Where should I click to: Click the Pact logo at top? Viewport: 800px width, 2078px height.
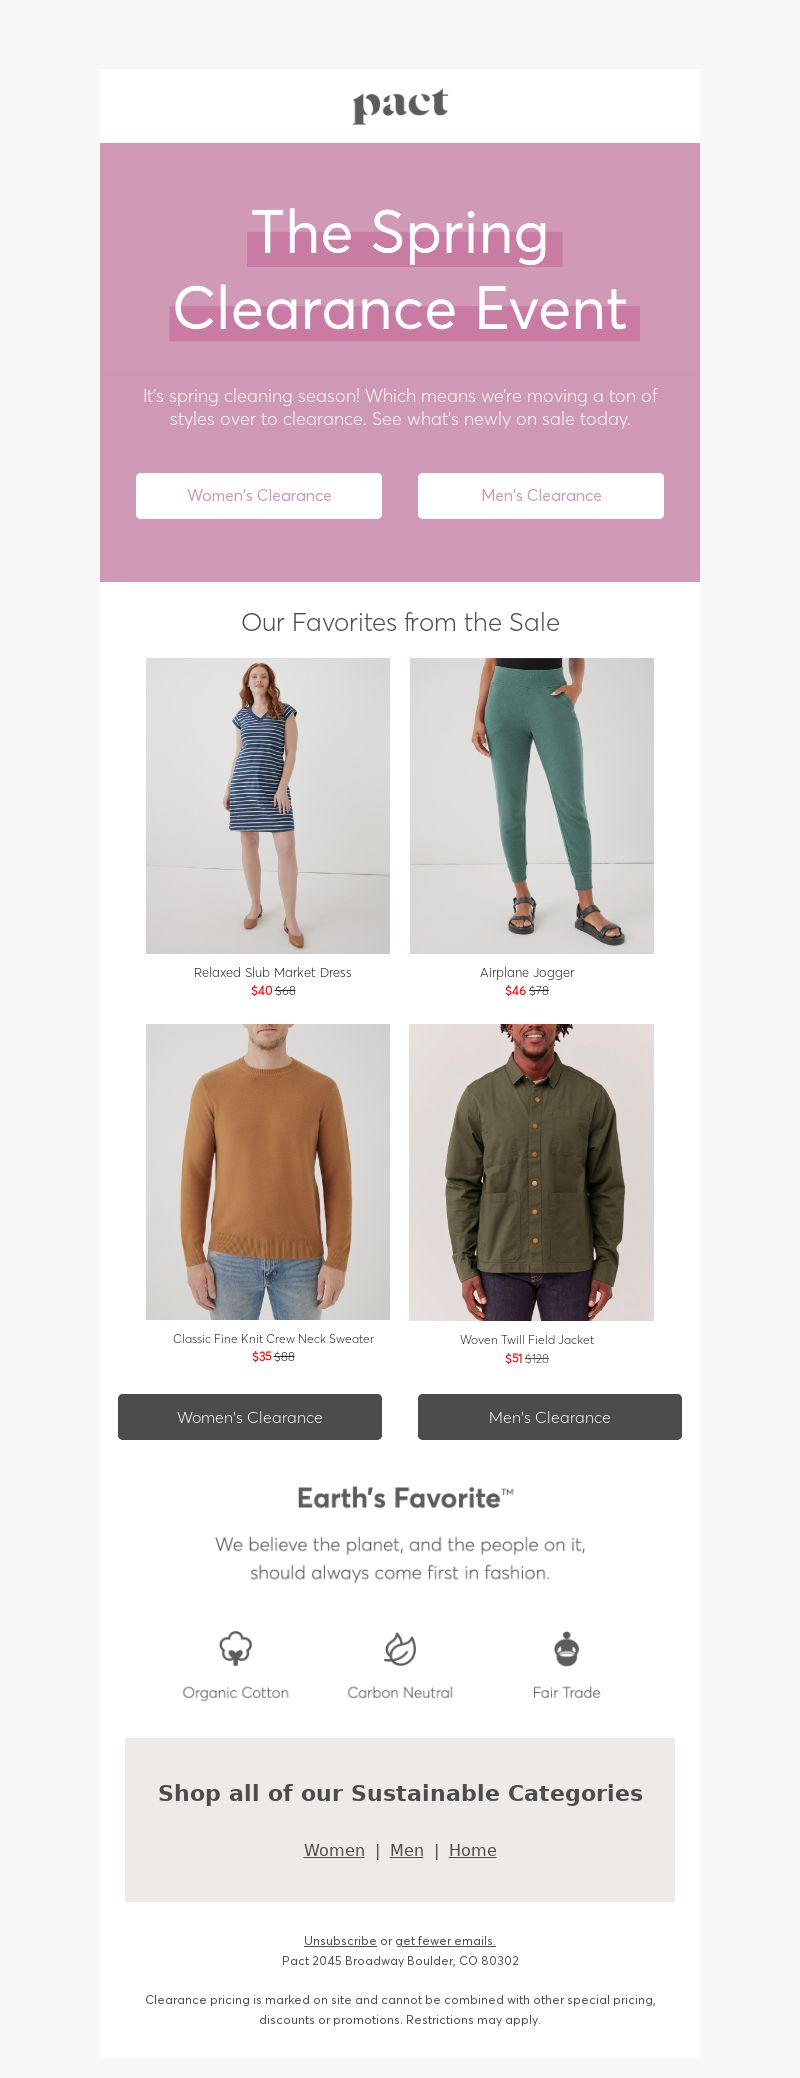pos(400,106)
